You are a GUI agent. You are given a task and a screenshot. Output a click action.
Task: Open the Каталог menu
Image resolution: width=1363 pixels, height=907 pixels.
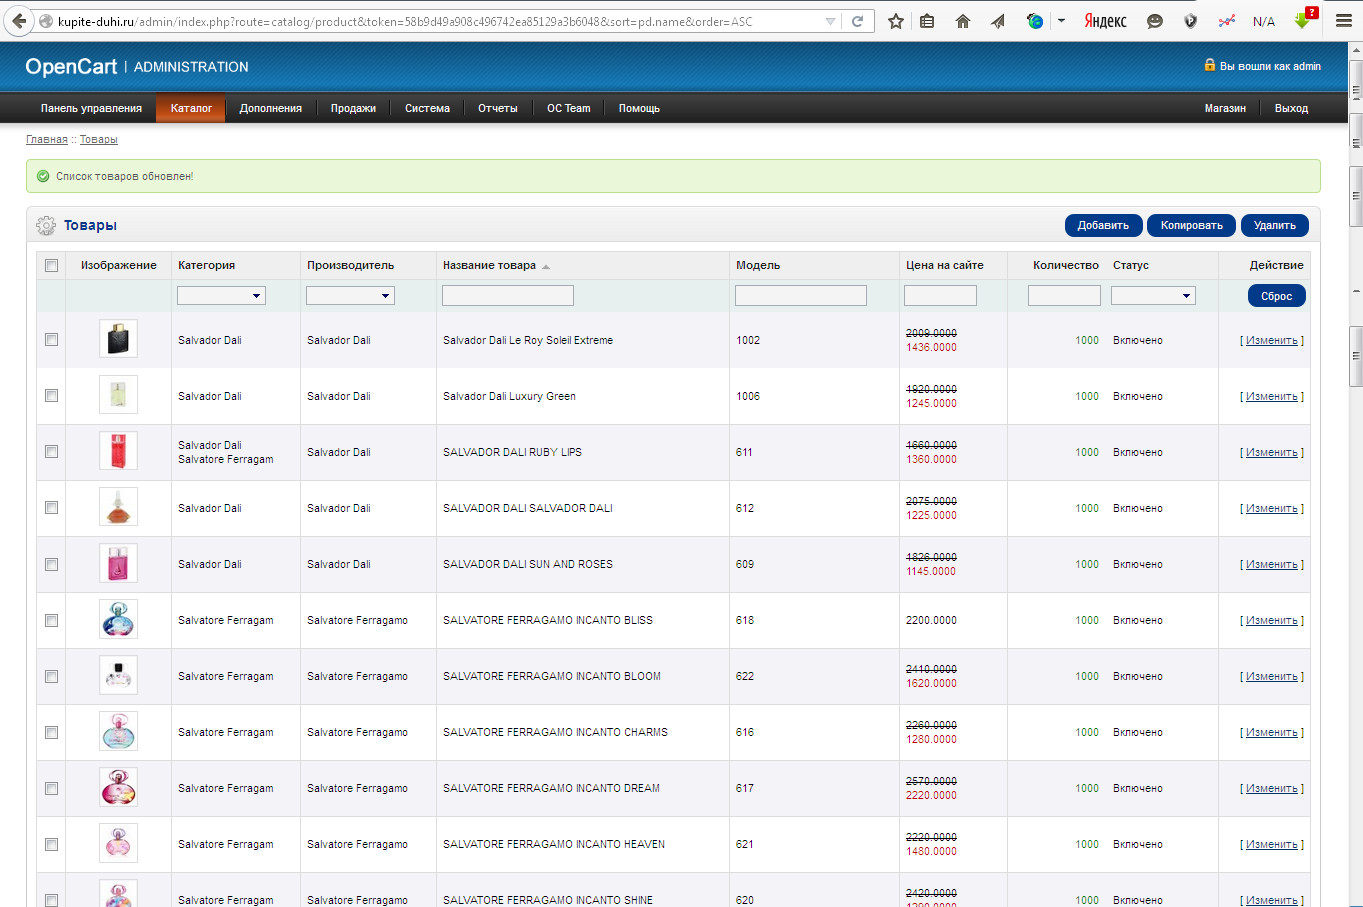pyautogui.click(x=191, y=108)
